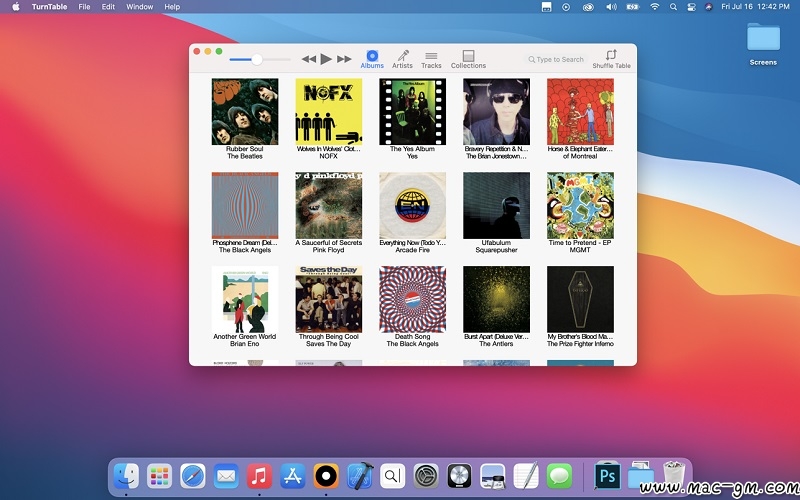Click the battery status icon
This screenshot has height=500, width=800.
point(633,7)
